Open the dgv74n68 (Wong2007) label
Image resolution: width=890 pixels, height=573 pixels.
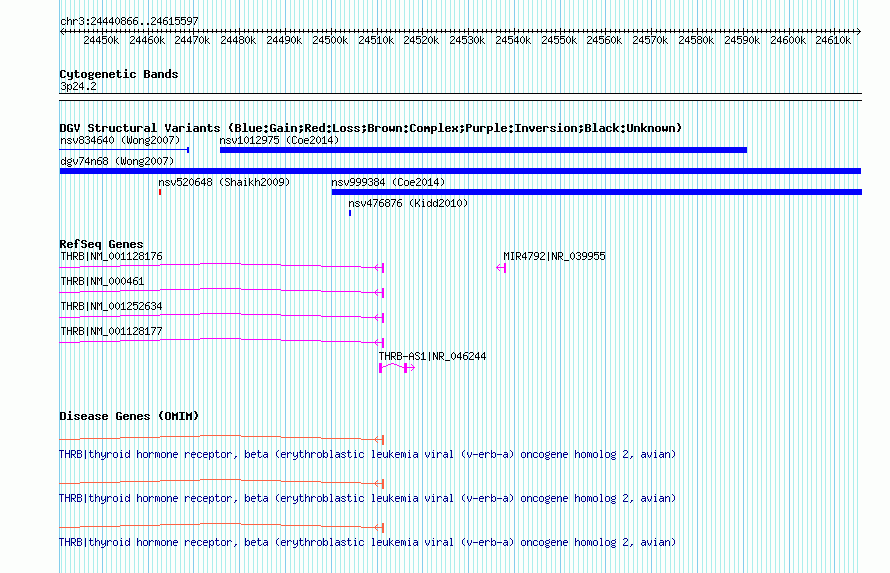click(117, 161)
